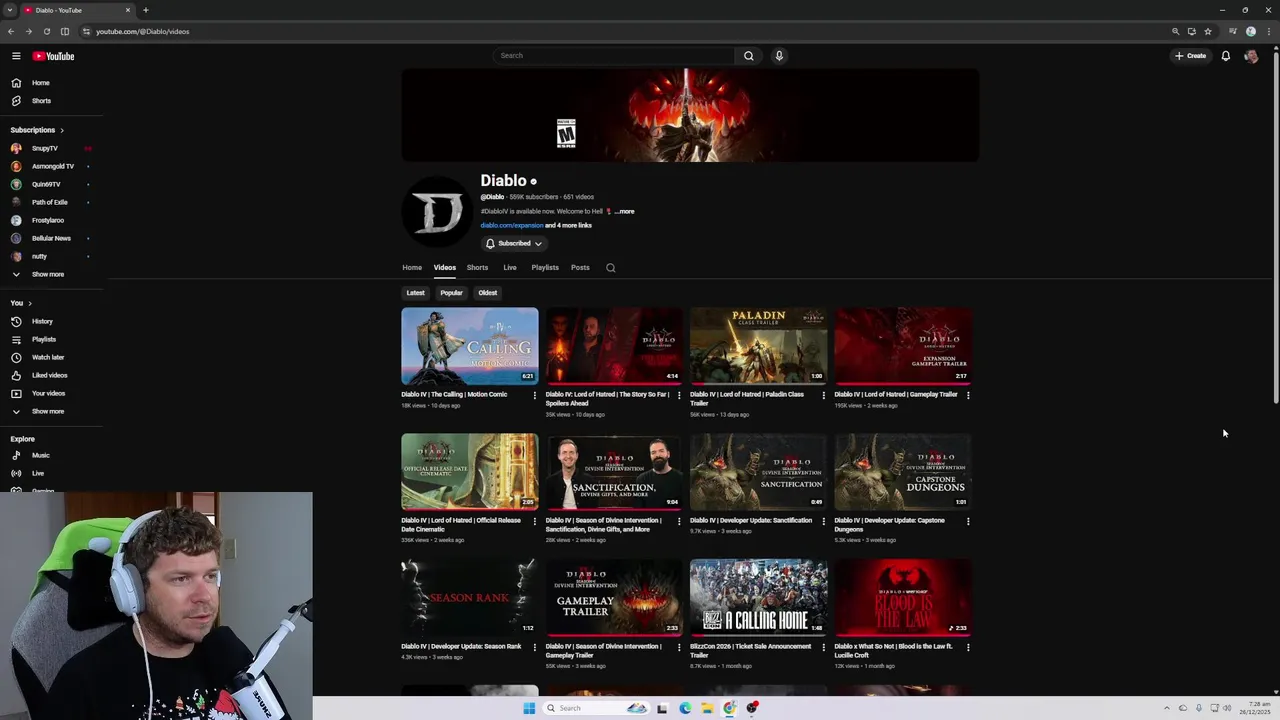Open File Explorer from the taskbar
Viewport: 1280px width, 720px height.
click(707, 708)
